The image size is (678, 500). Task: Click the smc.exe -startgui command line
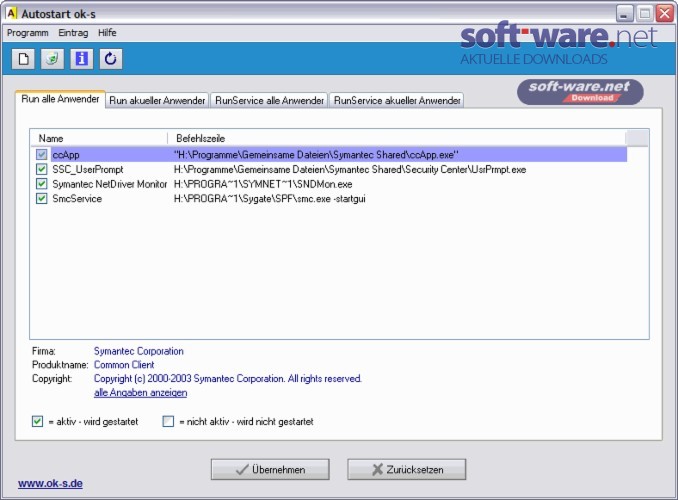tap(269, 199)
